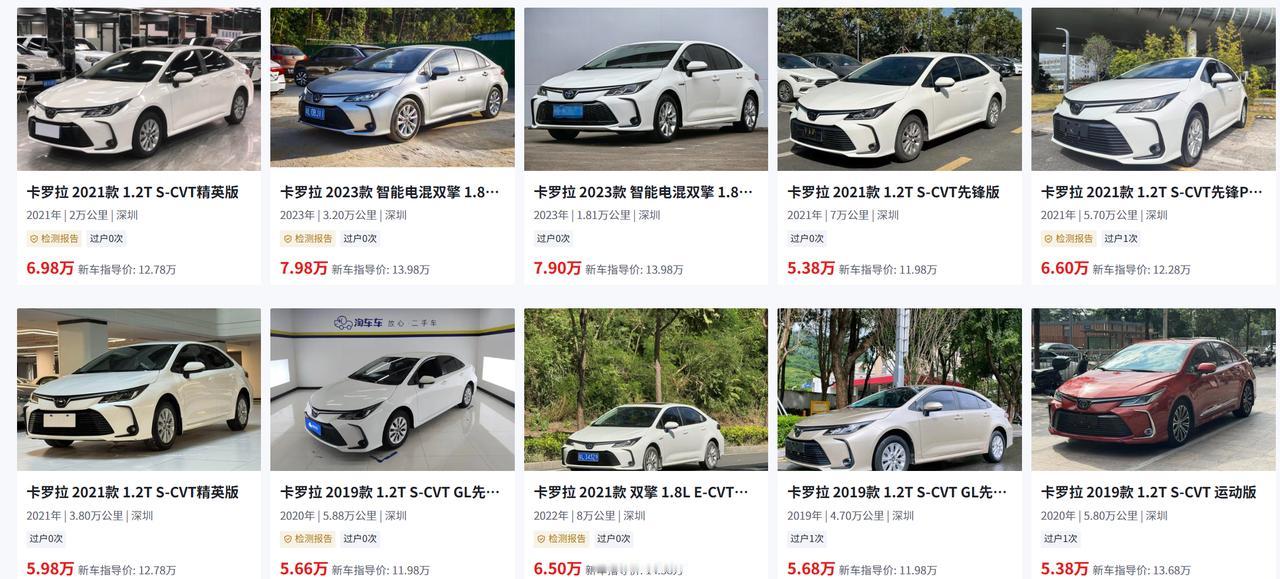Open 检测报告 badge on 6.98万 Corolla listing
Screen dimensions: 1280x579
pyautogui.click(x=54, y=239)
